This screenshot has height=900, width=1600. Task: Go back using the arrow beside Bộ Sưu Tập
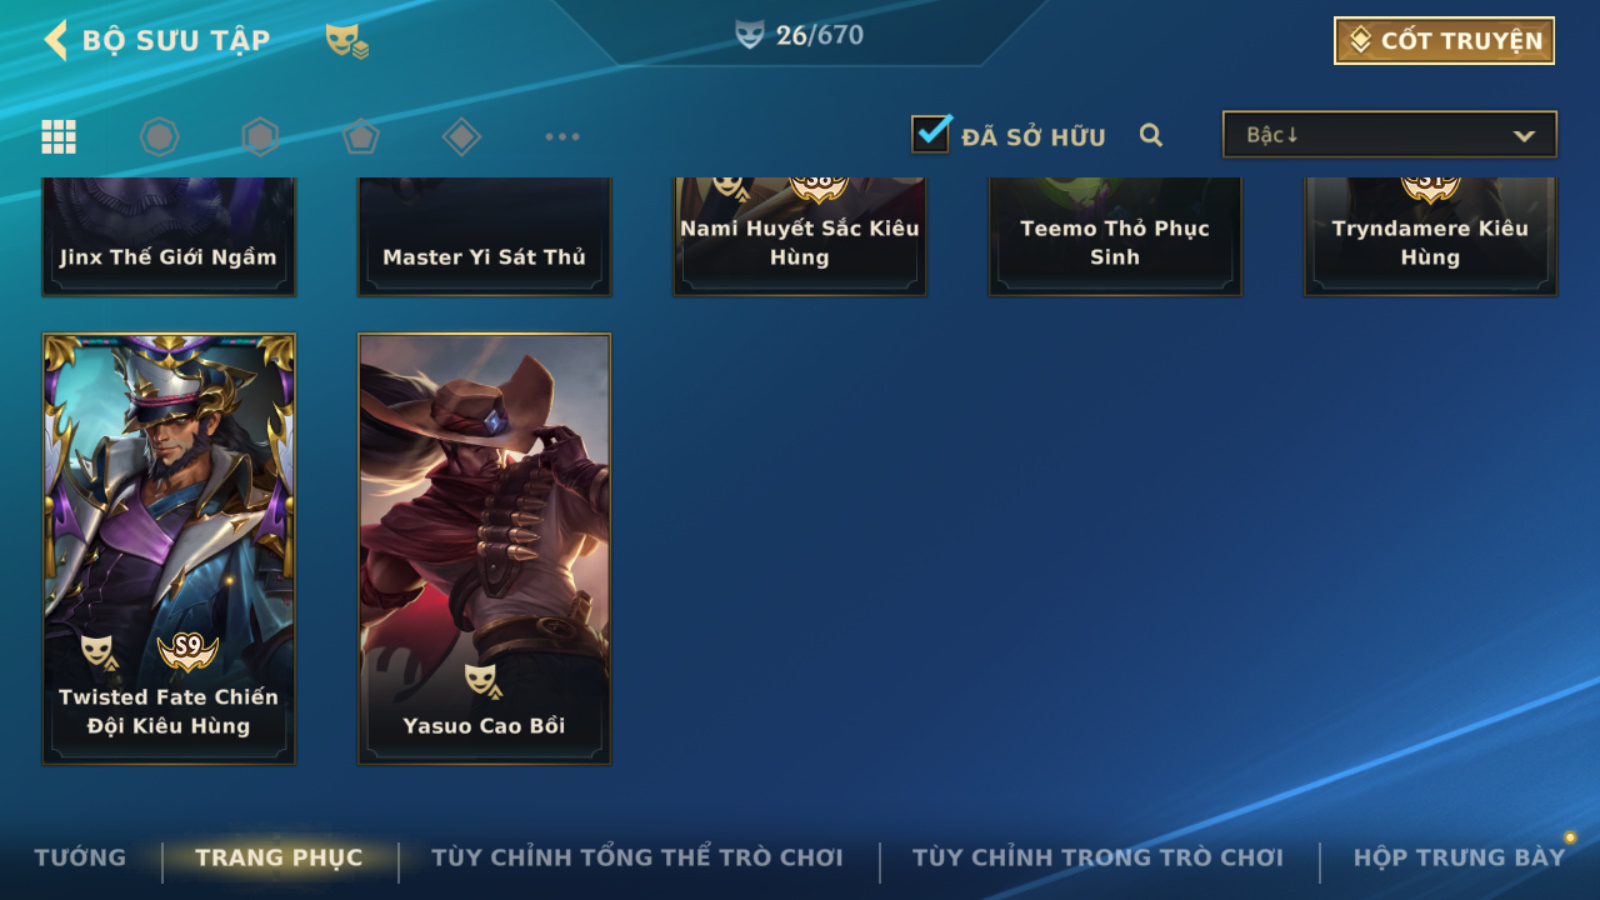56,40
